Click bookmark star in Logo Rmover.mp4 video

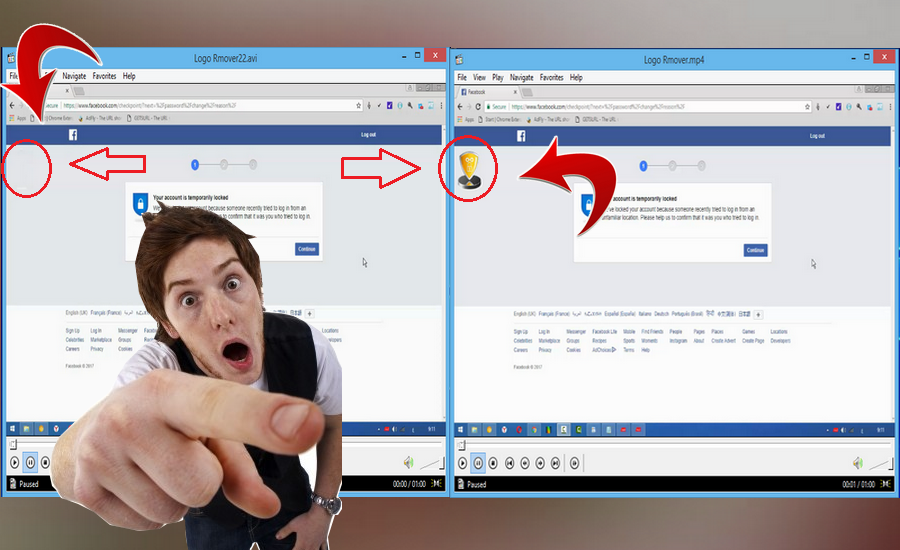(807, 107)
